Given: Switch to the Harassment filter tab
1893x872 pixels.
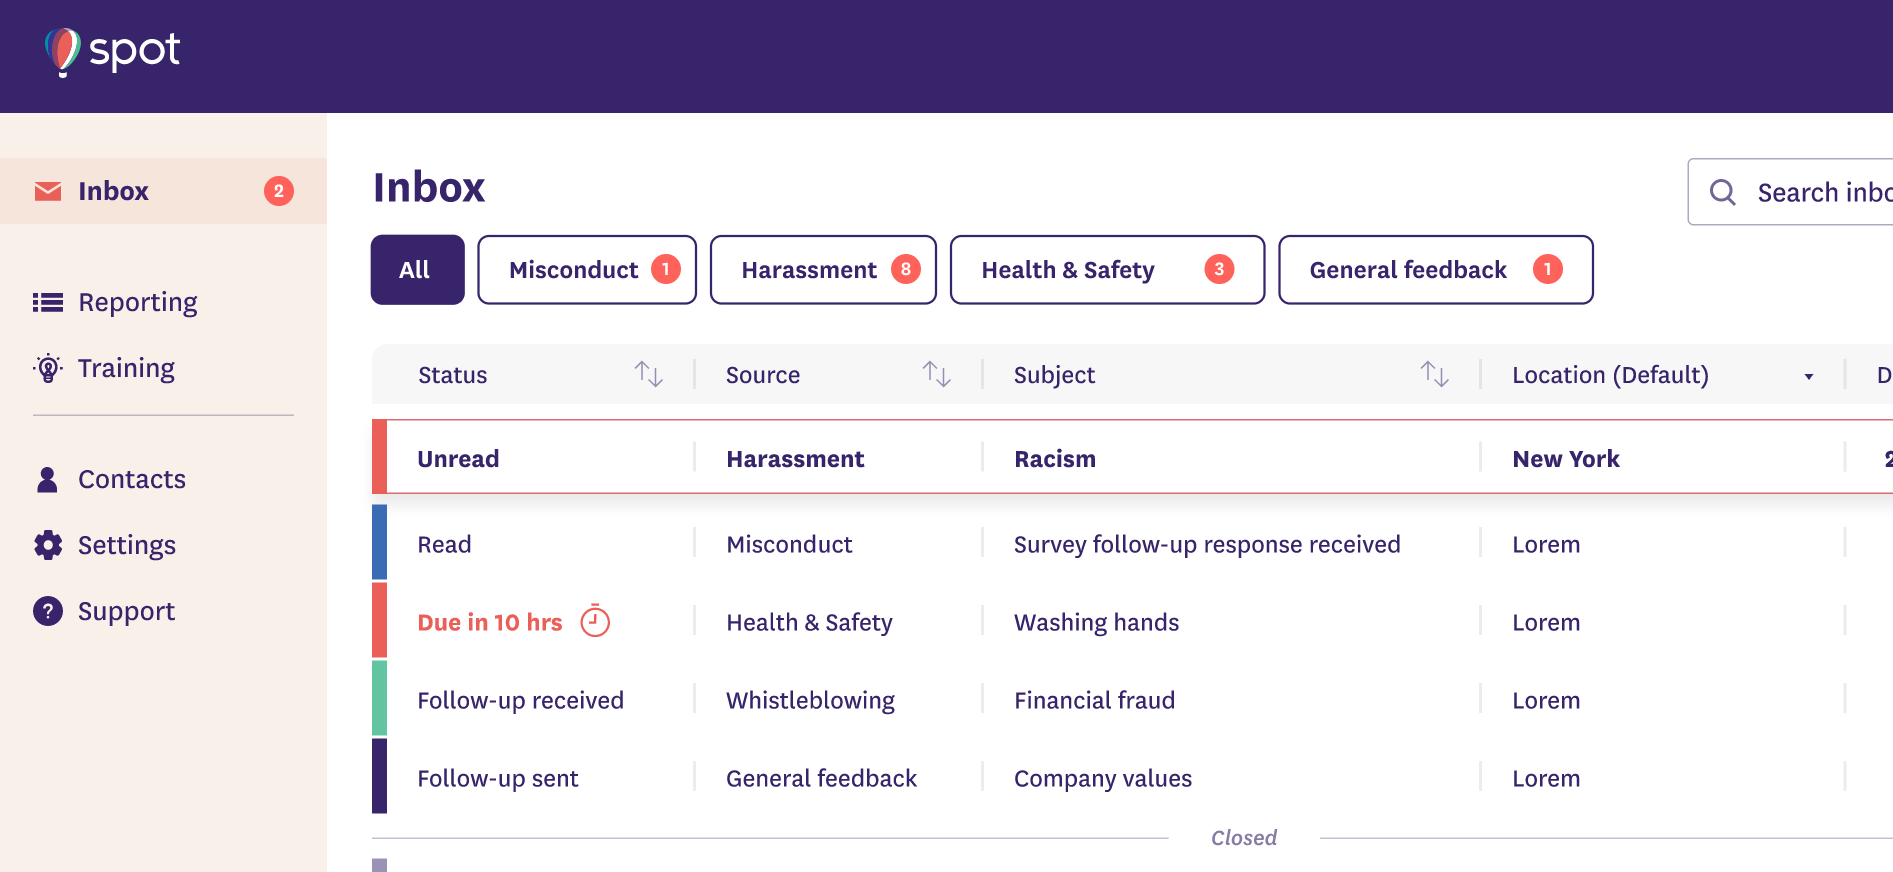Looking at the screenshot, I should click(x=822, y=270).
